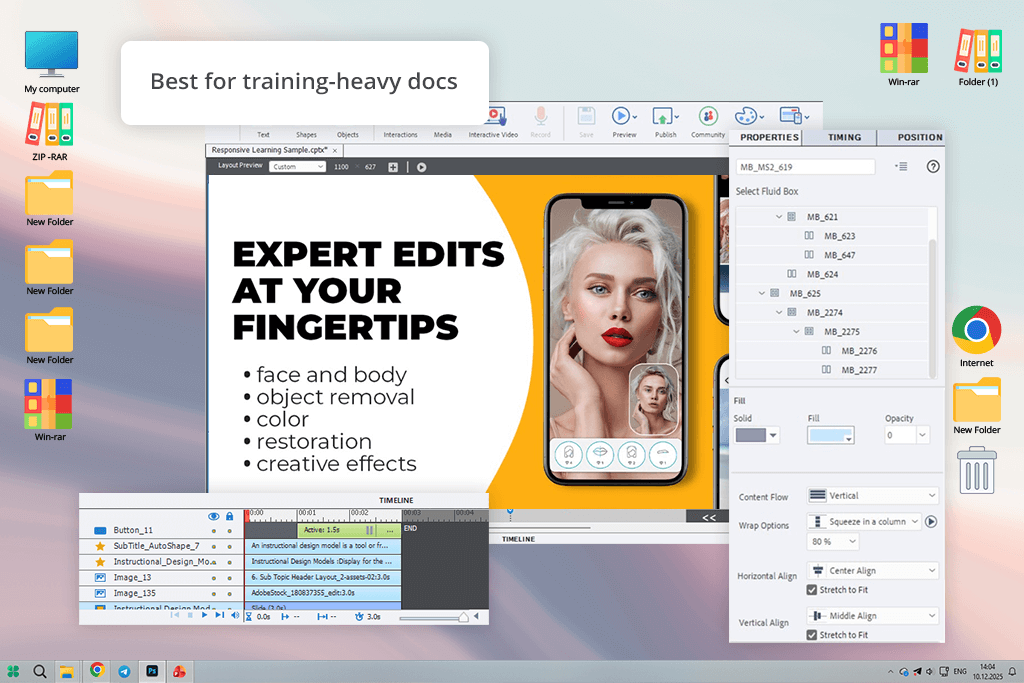Screen dimensions: 1024x683
Task: Toggle the timeline audio speaker icon
Action: click(x=235, y=615)
